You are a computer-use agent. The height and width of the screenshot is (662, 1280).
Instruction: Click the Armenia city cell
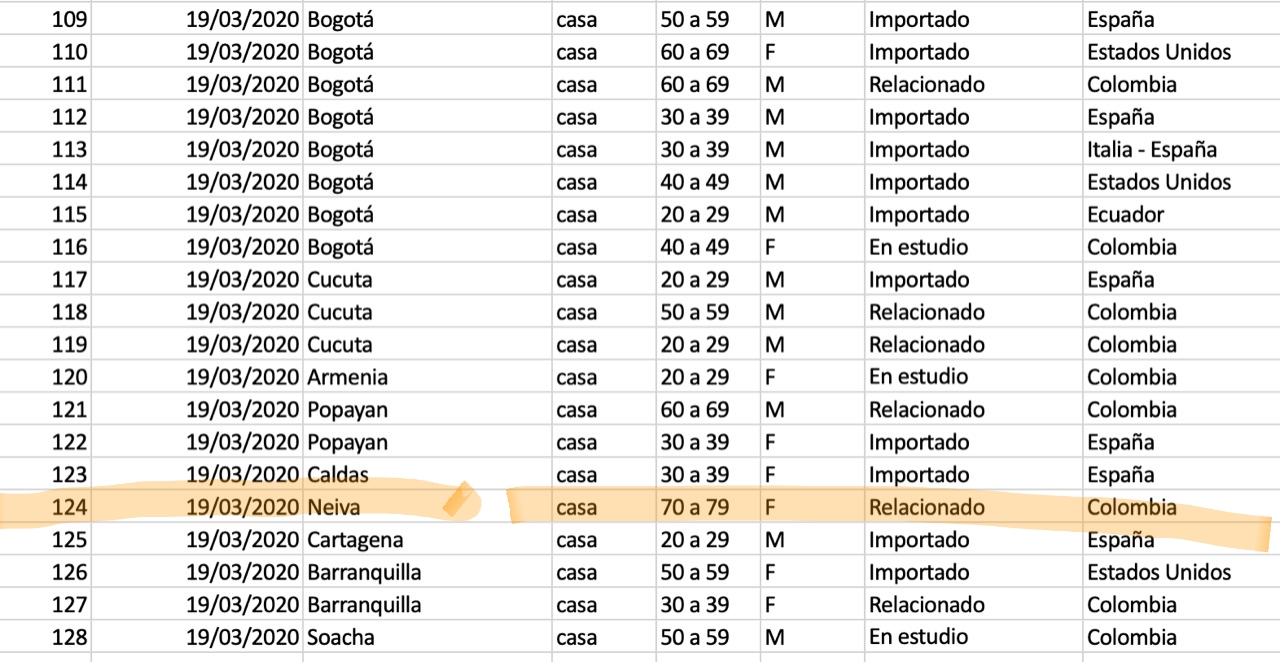tap(427, 377)
